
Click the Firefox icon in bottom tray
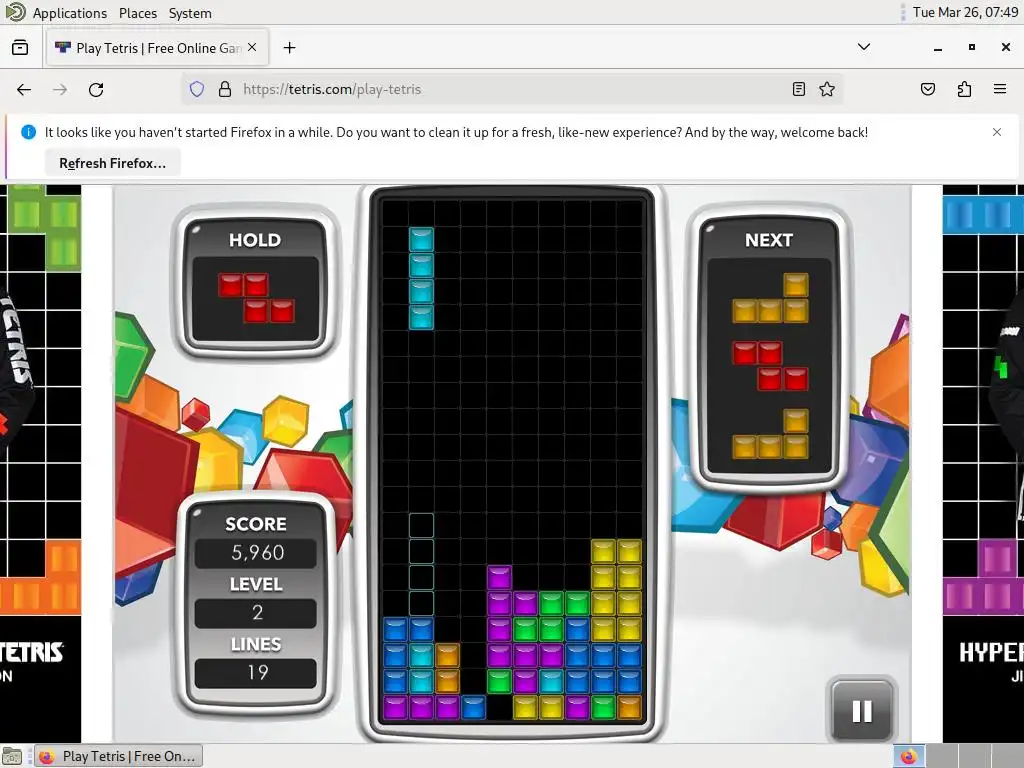click(x=908, y=756)
